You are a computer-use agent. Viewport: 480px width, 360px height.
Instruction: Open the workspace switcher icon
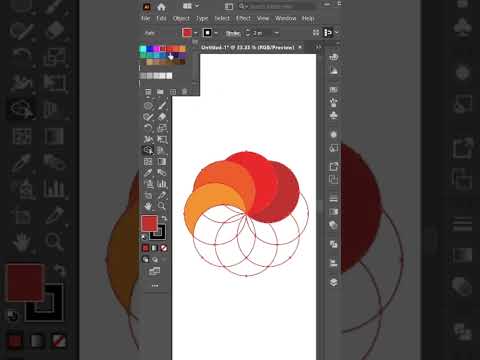(x=229, y=6)
